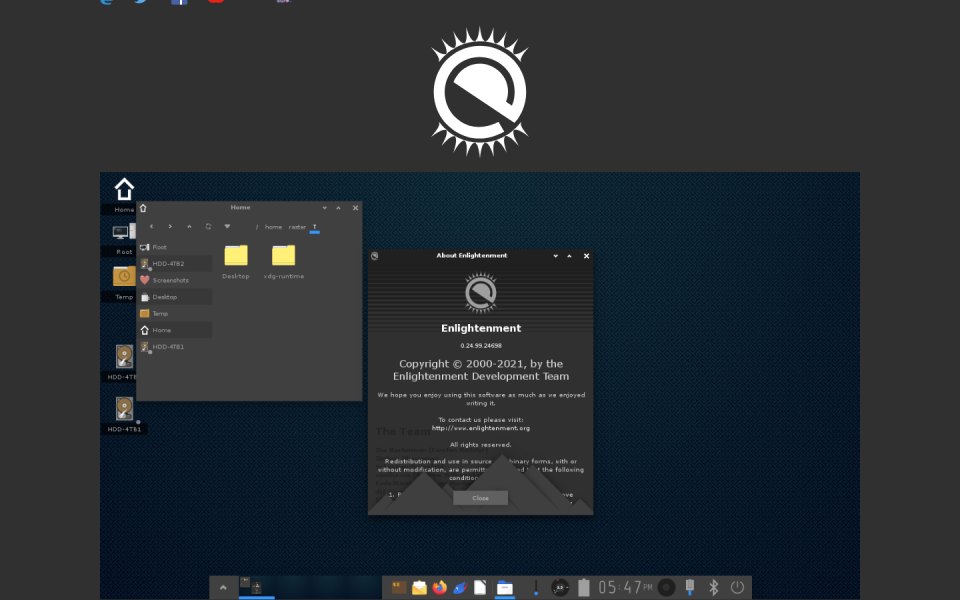Click the 'home' path breadcrumb
Viewport: 960px width, 600px height.
pos(273,227)
